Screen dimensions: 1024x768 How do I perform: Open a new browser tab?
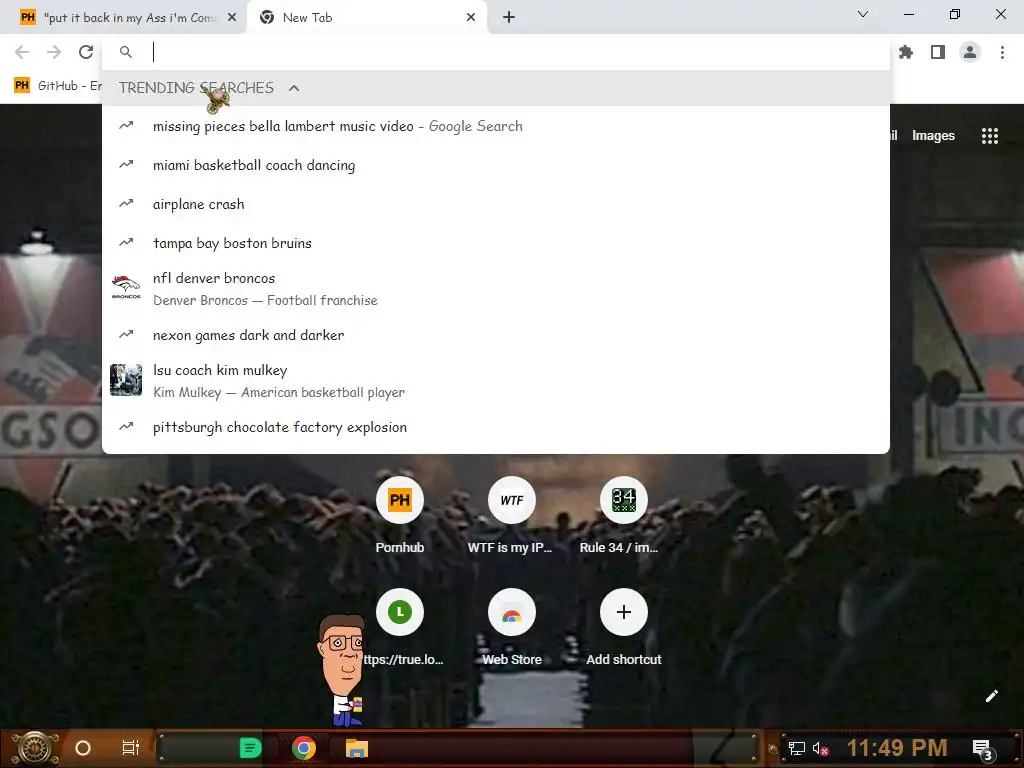coord(509,18)
